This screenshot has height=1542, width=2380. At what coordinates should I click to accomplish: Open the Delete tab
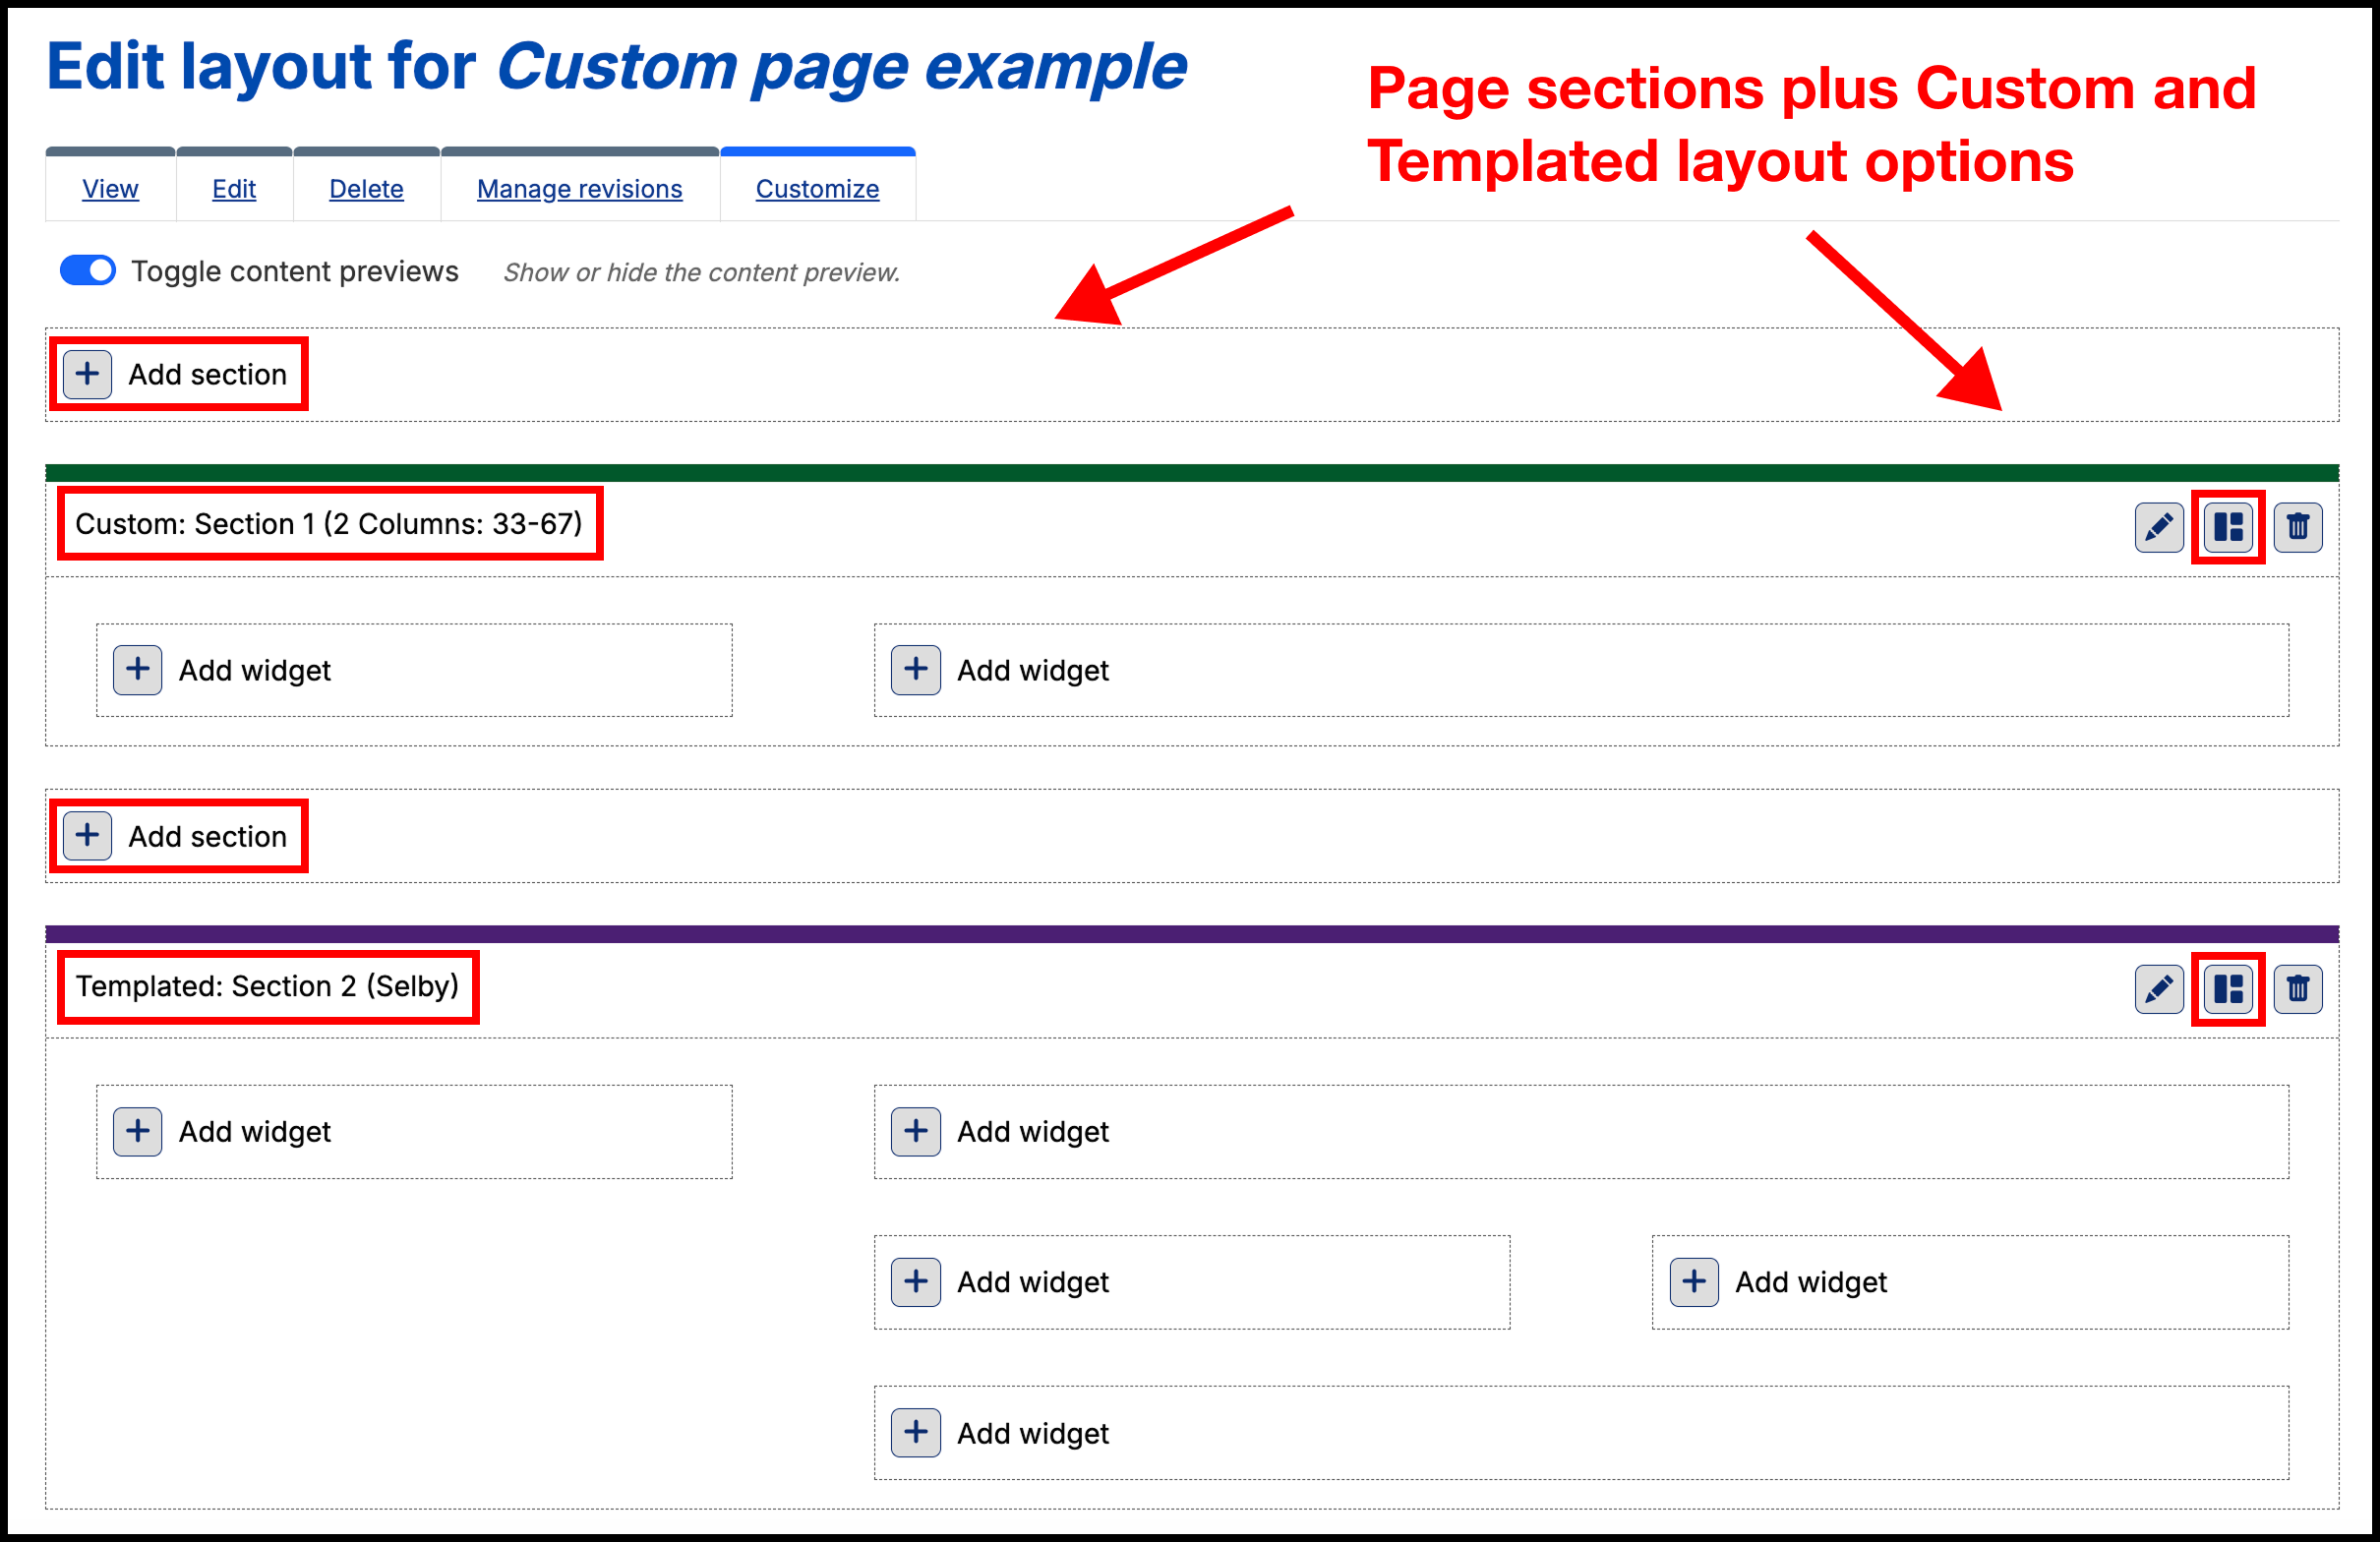click(366, 188)
